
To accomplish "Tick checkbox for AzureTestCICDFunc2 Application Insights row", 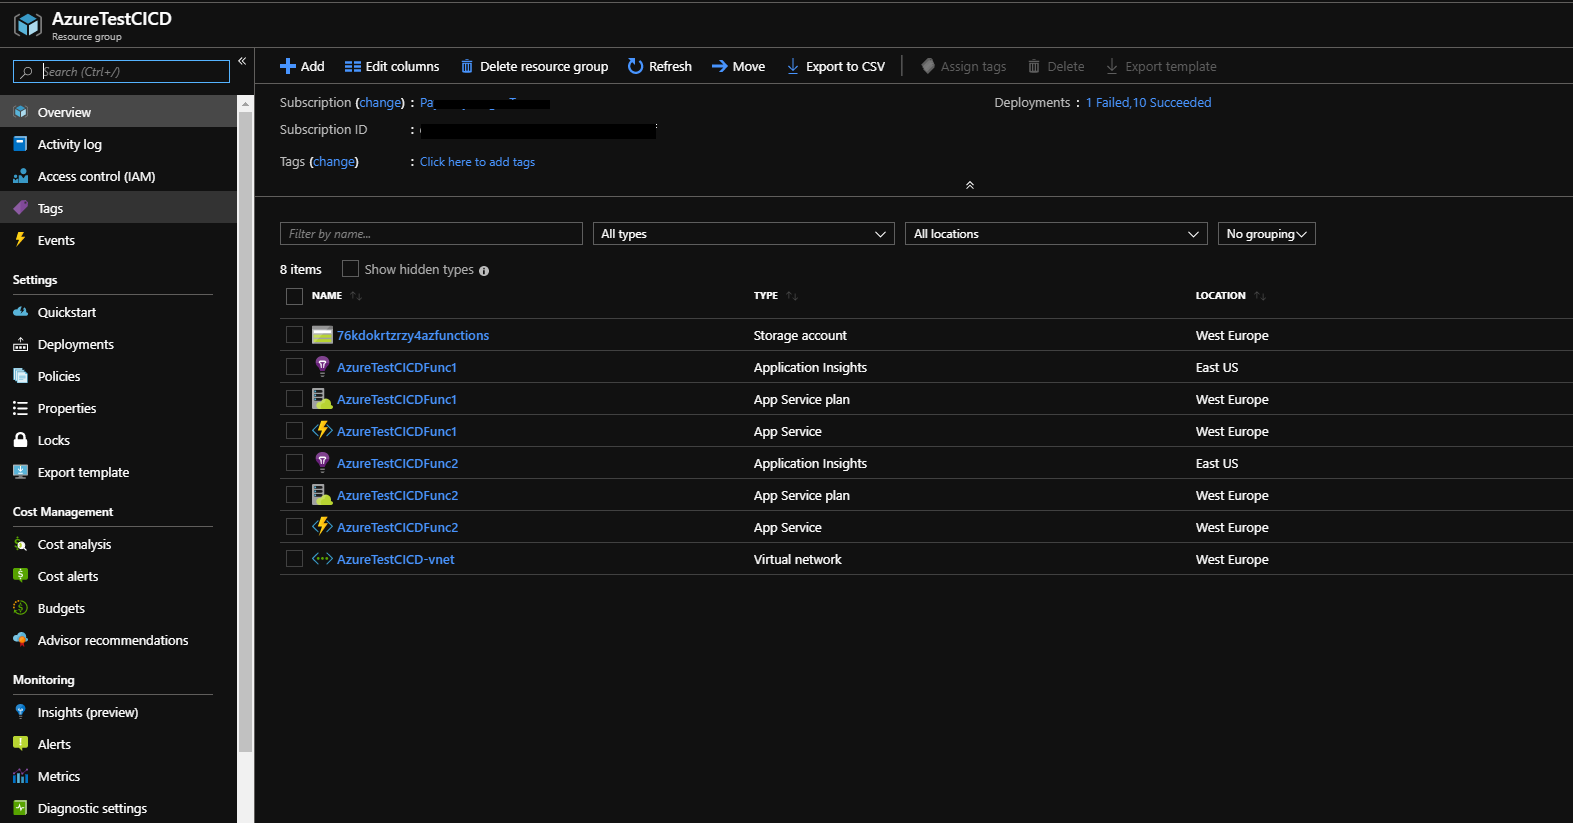I will click(294, 463).
